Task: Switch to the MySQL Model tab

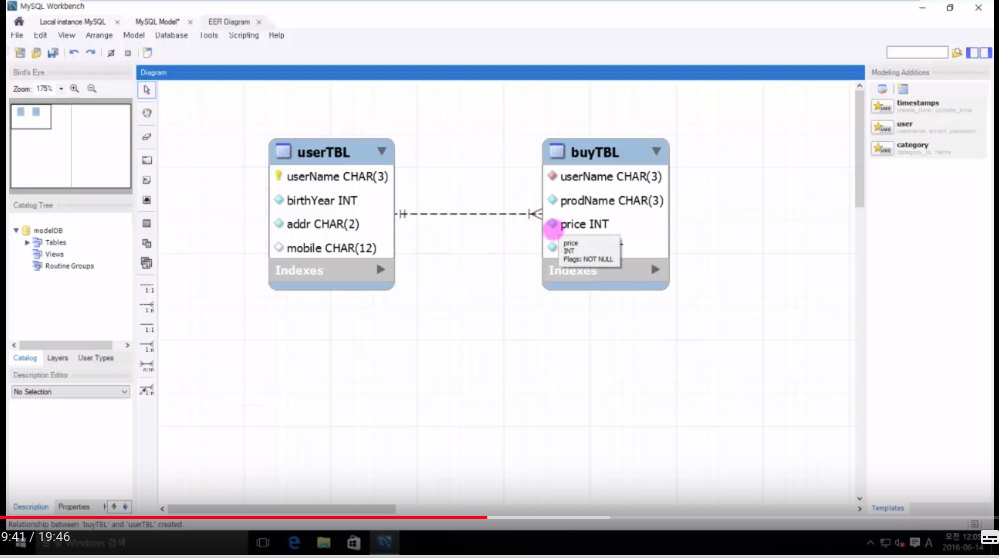Action: (x=157, y=22)
